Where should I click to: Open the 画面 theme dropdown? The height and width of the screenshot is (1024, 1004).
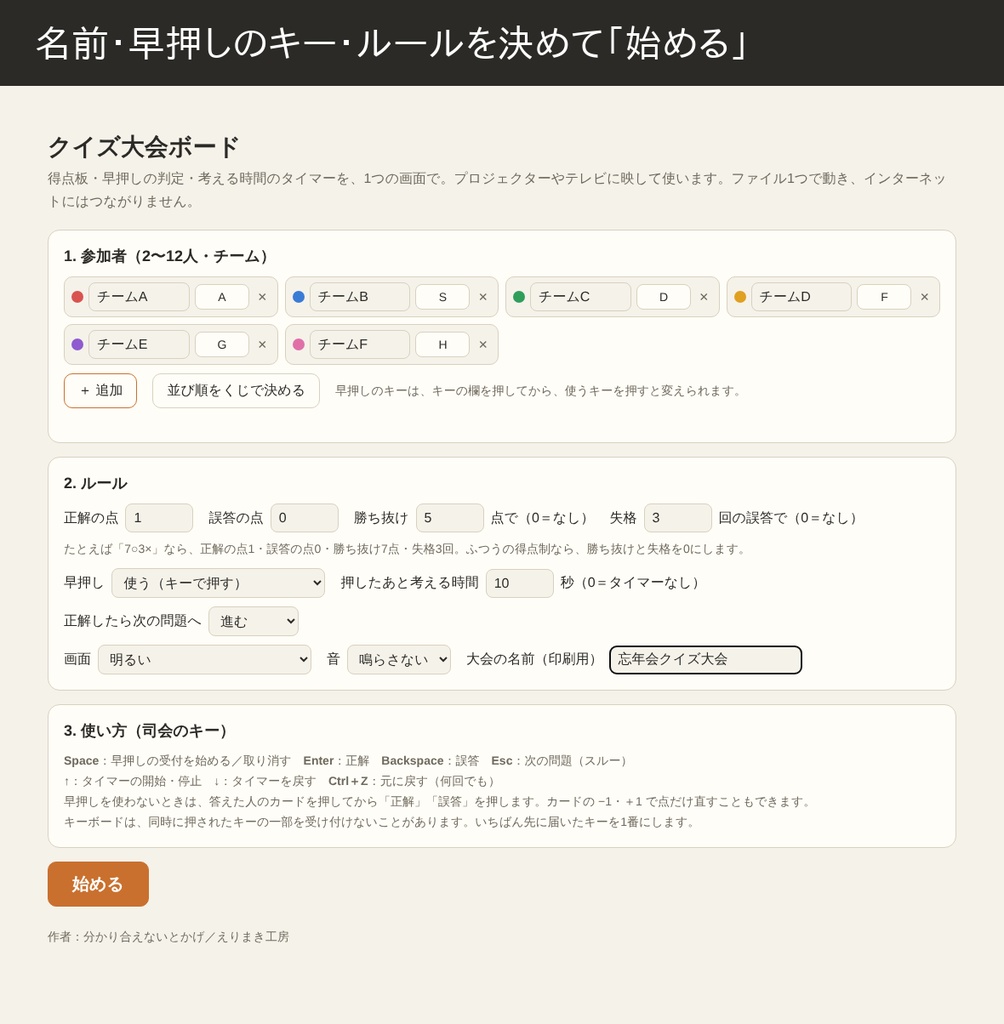[204, 660]
